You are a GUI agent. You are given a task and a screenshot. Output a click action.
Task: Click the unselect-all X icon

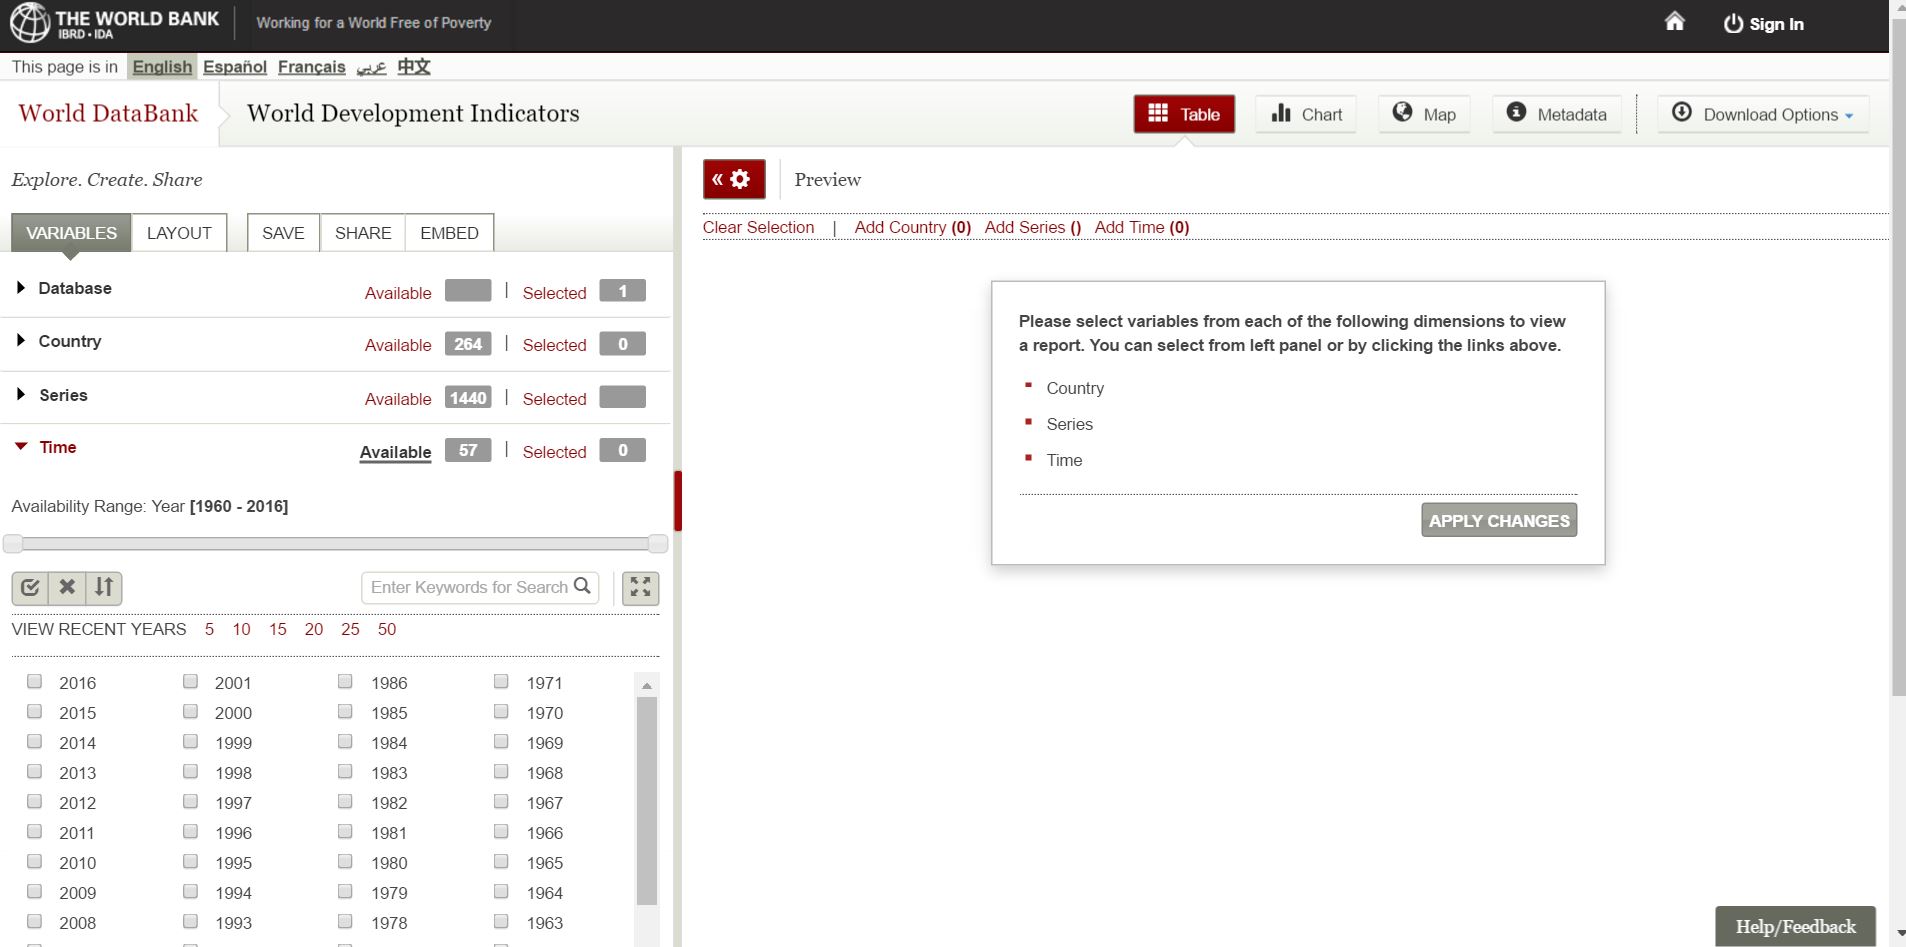coord(67,587)
